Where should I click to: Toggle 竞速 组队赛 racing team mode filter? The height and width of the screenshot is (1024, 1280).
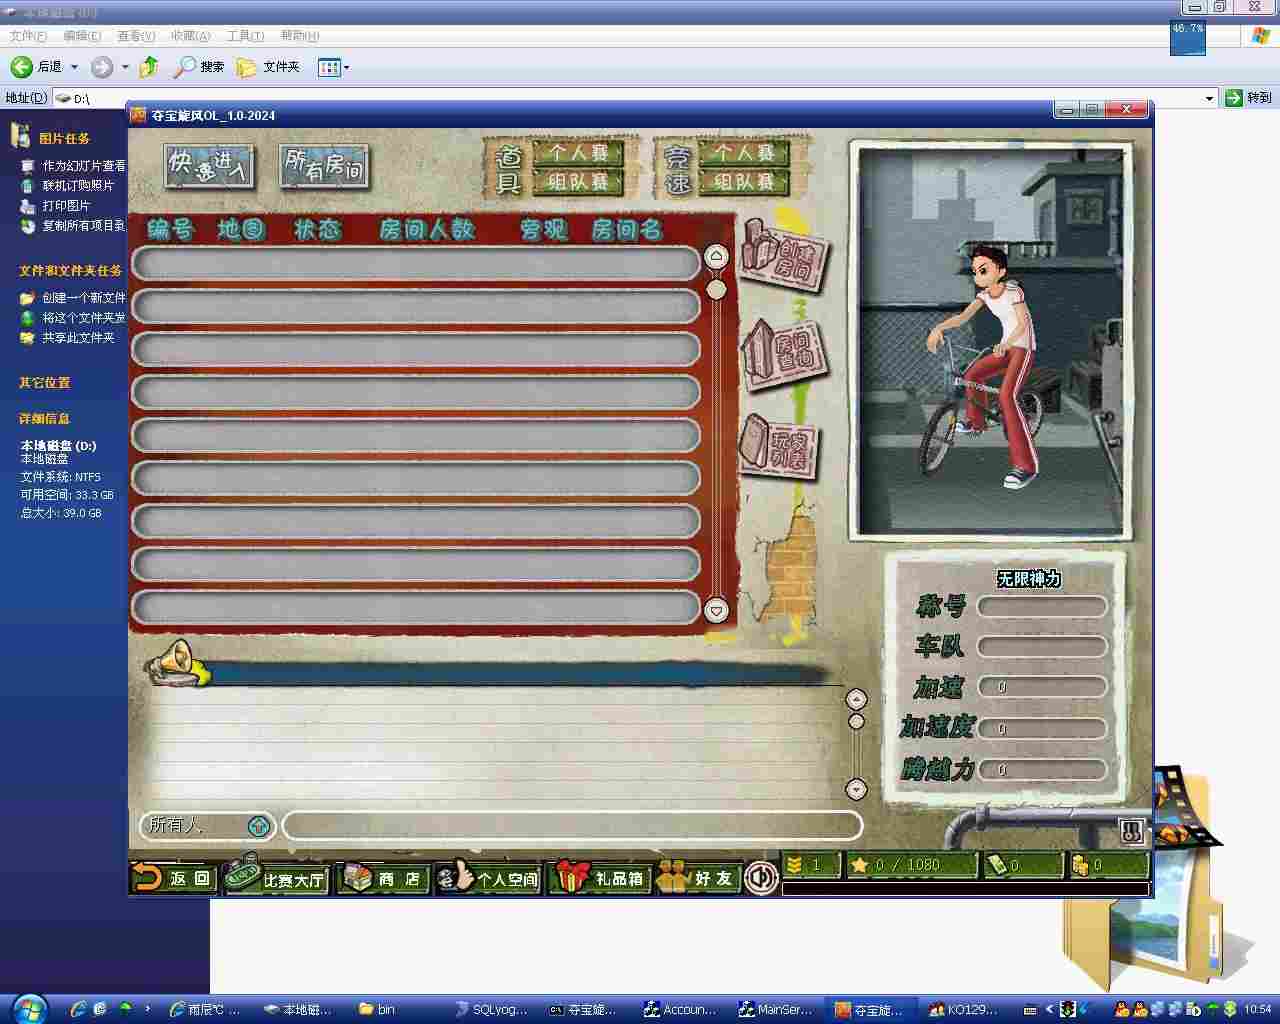pos(744,182)
